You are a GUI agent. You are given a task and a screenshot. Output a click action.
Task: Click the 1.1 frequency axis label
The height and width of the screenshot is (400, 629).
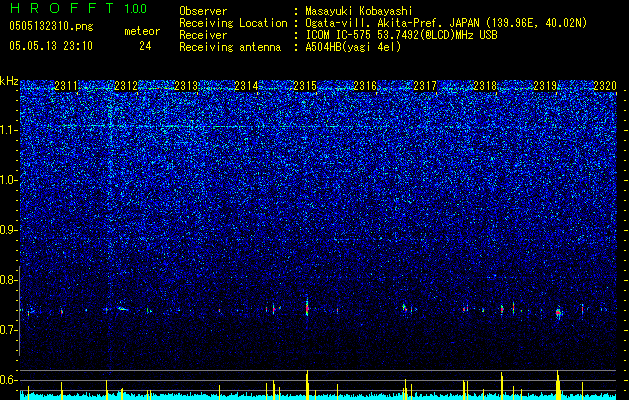[x=9, y=130]
